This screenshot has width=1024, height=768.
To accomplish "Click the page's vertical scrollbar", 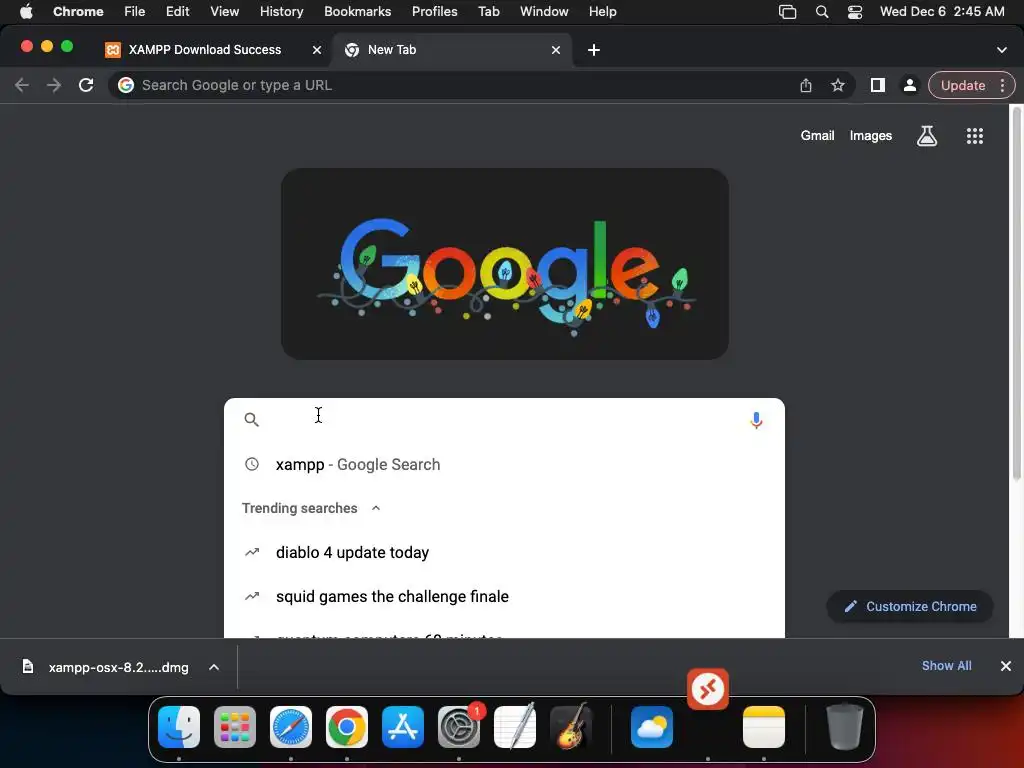I will [1016, 294].
